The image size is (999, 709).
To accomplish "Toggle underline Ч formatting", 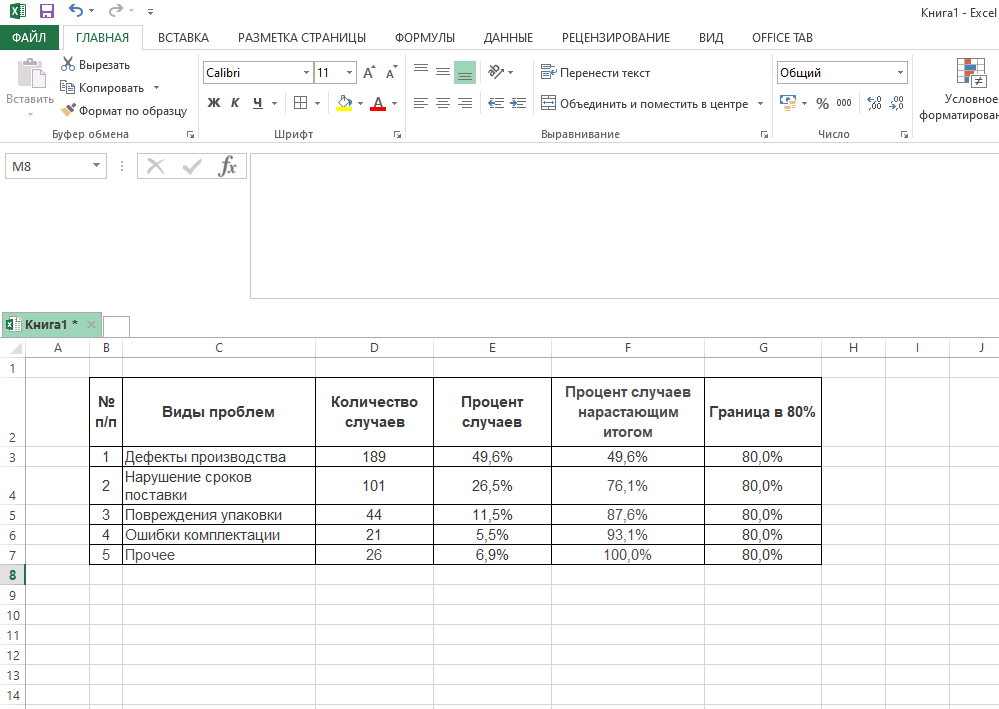I will click(x=257, y=103).
